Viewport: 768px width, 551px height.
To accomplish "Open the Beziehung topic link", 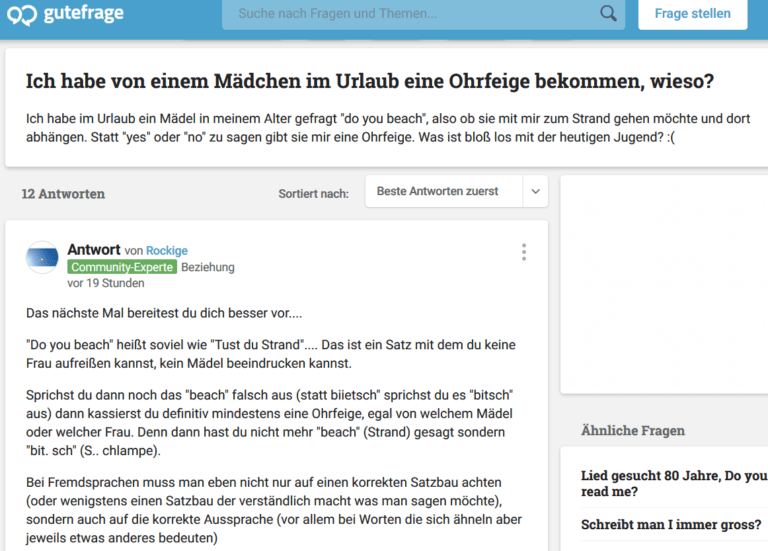I will (208, 267).
